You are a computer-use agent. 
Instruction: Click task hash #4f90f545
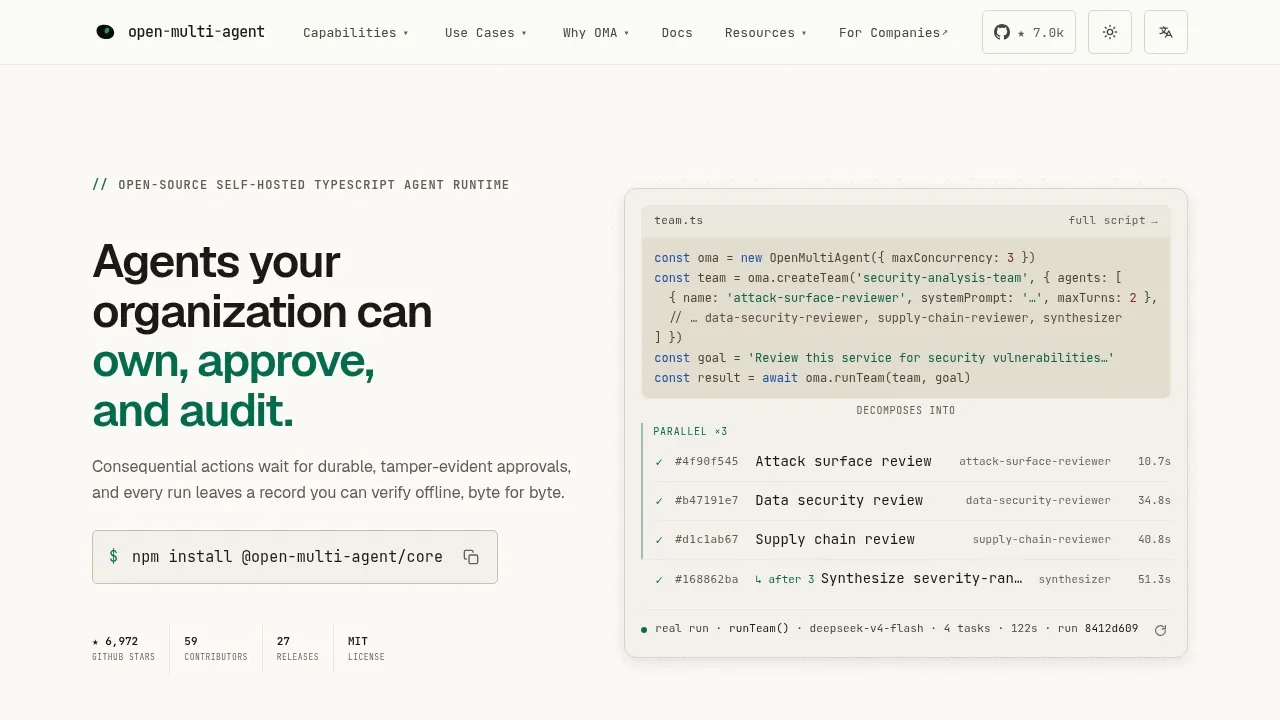tap(707, 461)
